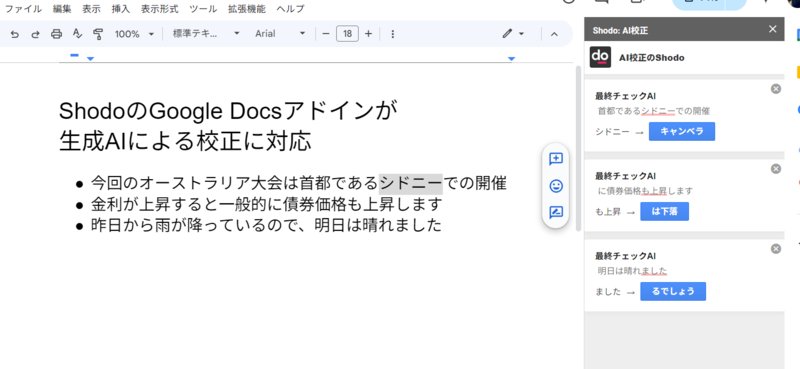Click the Shodo 'do' logo
Viewport: 800px width, 369px height.
(x=600, y=57)
